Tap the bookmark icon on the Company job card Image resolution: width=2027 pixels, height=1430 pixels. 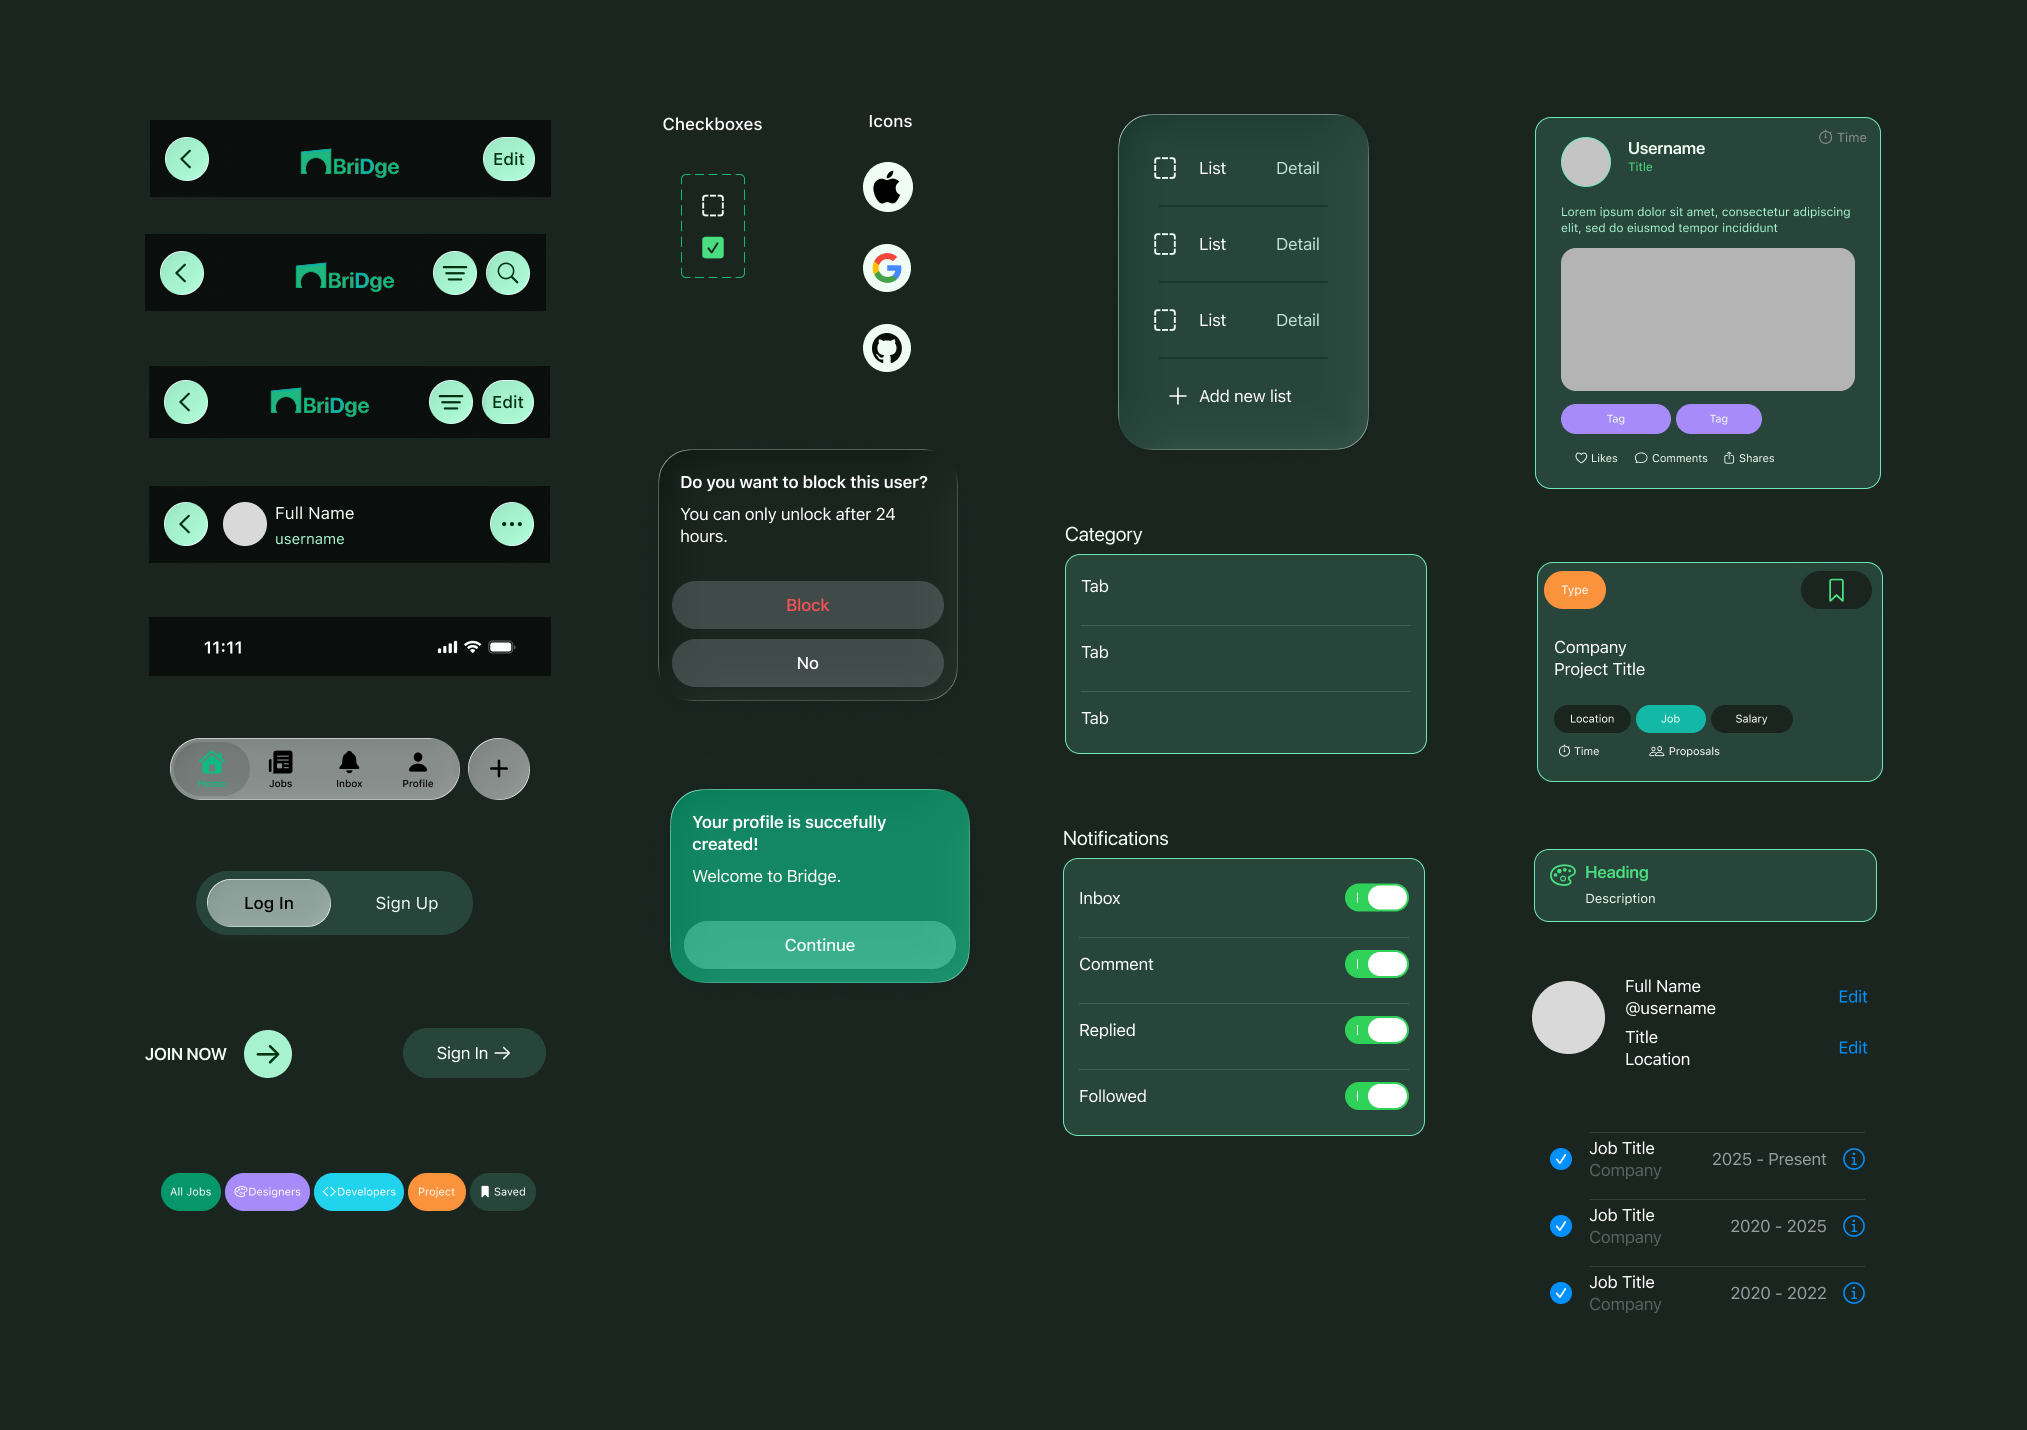click(x=1836, y=590)
